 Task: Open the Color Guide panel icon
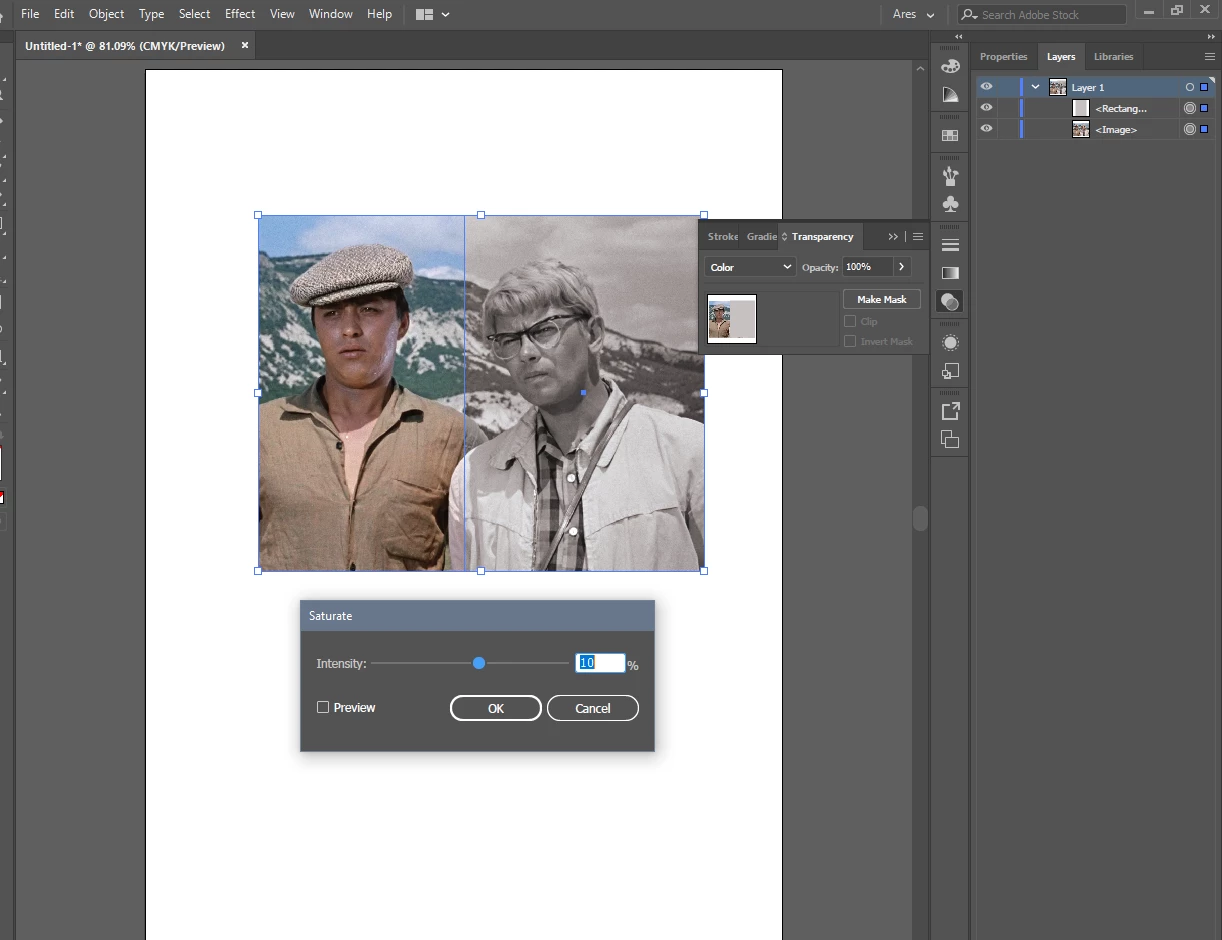tap(950, 94)
